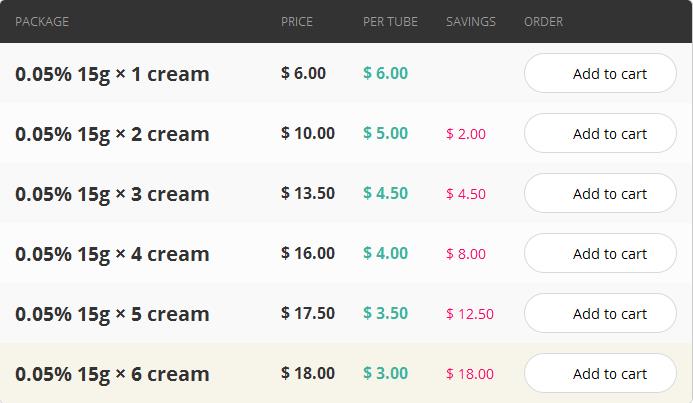Image resolution: width=693 pixels, height=403 pixels.
Task: Add the 15g × 2 cream to cart
Action: point(600,133)
